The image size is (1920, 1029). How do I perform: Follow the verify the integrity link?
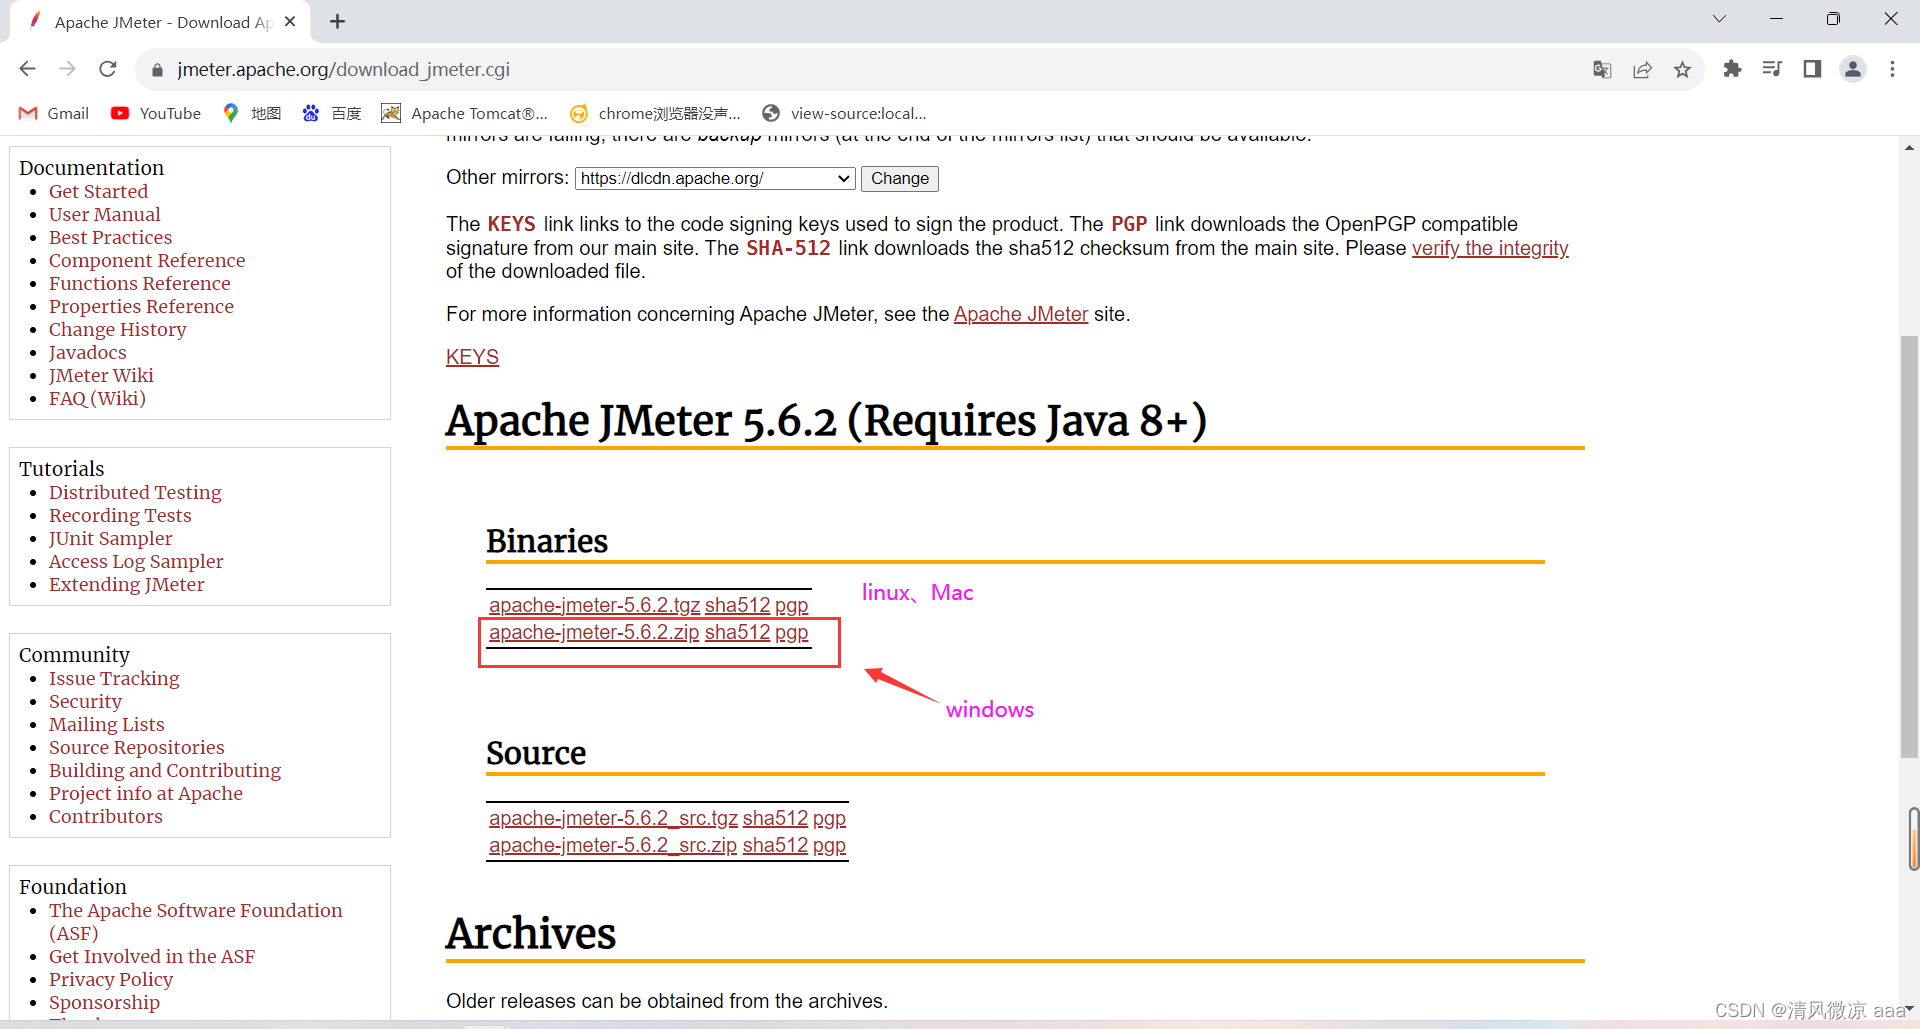click(1490, 248)
